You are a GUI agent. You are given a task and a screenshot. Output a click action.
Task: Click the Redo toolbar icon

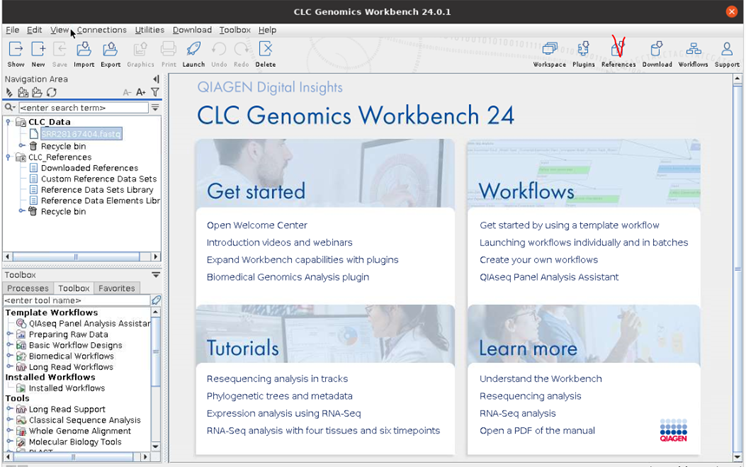pyautogui.click(x=241, y=49)
